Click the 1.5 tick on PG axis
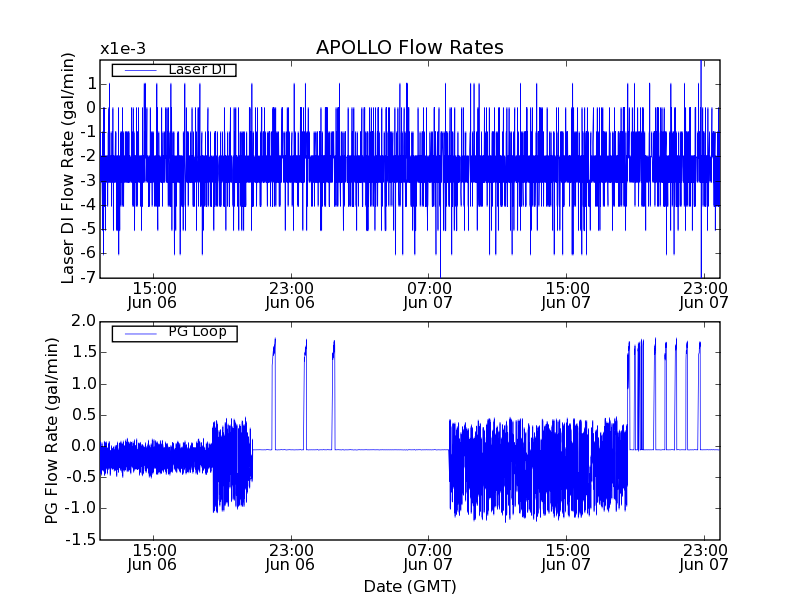This screenshot has width=800, height=600. [x=84, y=352]
